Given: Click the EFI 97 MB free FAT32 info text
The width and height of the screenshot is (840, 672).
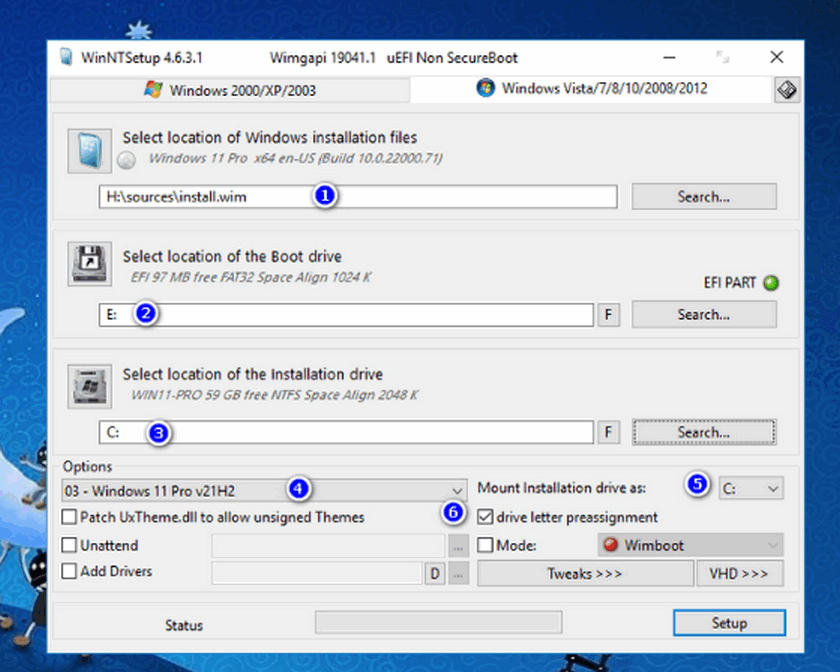Looking at the screenshot, I should click(251, 278).
